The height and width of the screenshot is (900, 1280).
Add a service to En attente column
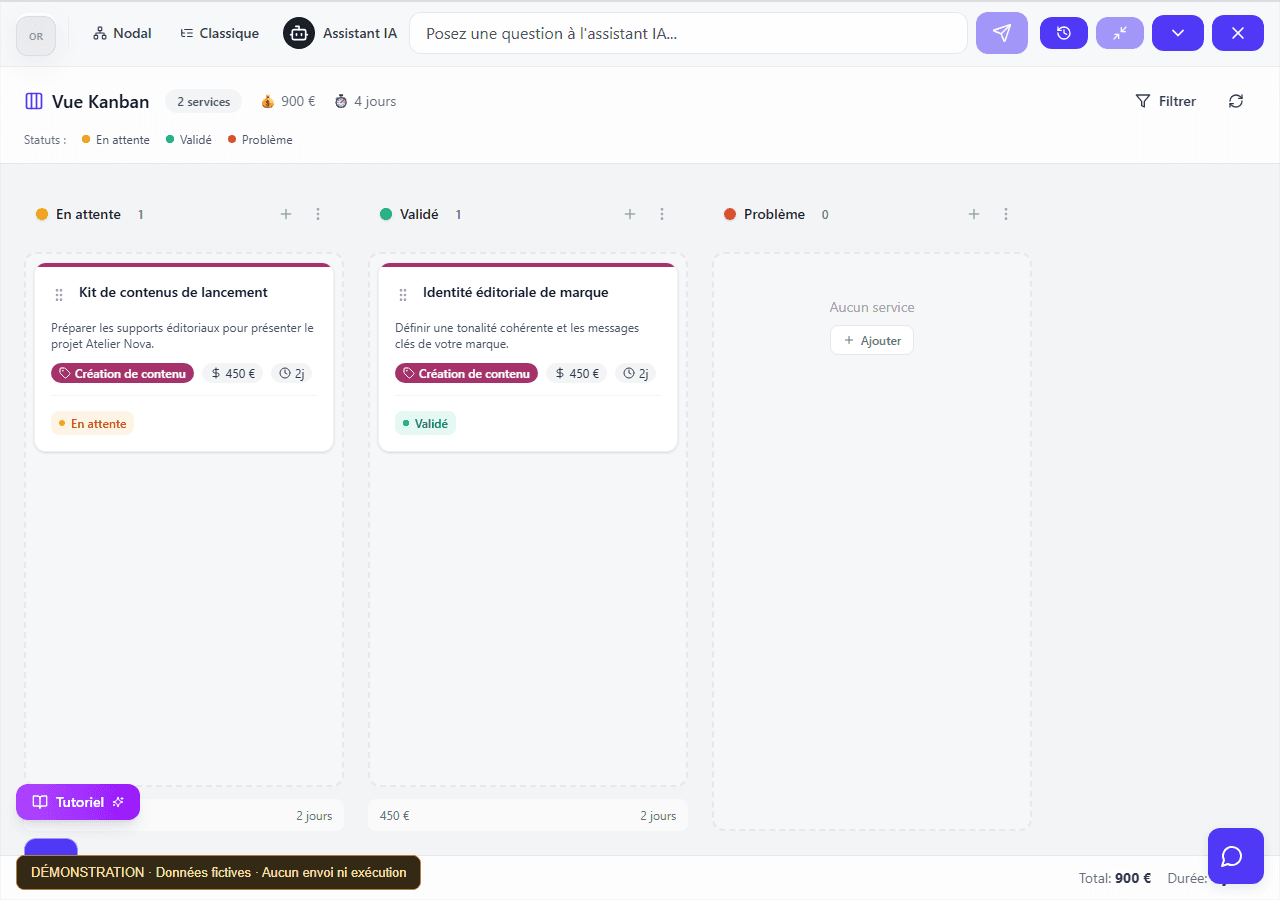point(286,214)
